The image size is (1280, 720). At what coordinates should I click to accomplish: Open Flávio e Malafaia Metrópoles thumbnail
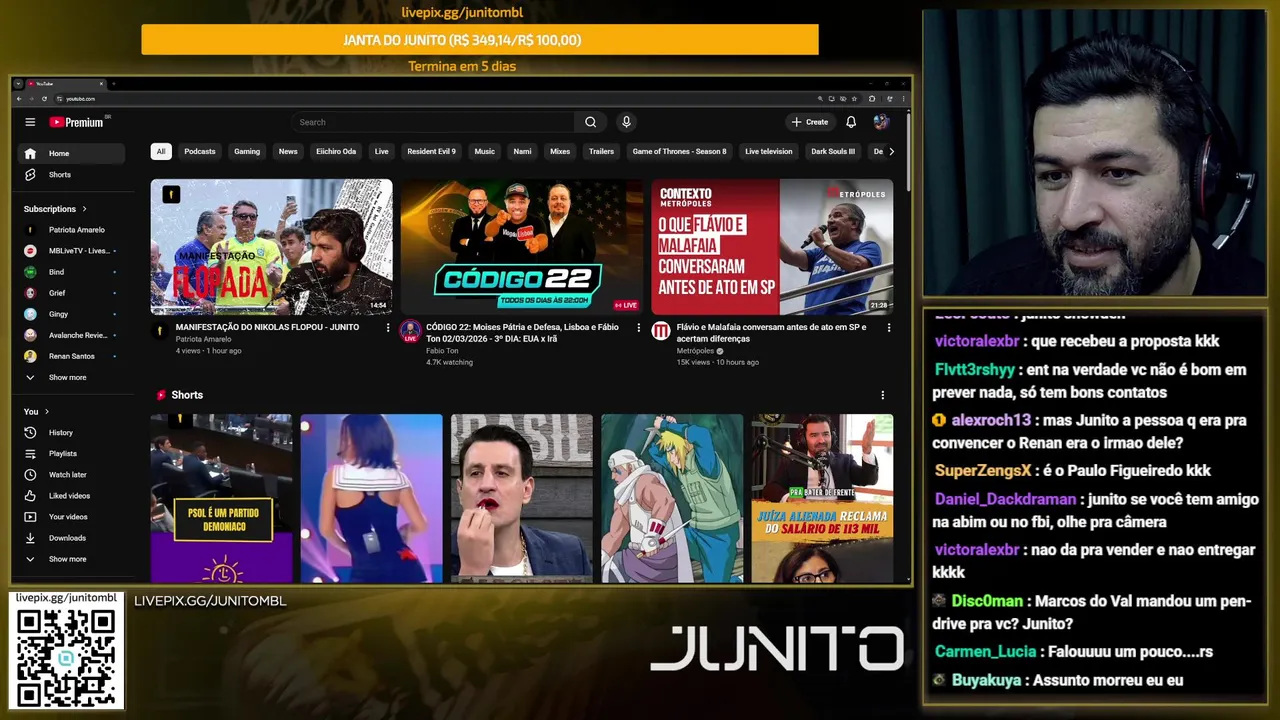[772, 247]
